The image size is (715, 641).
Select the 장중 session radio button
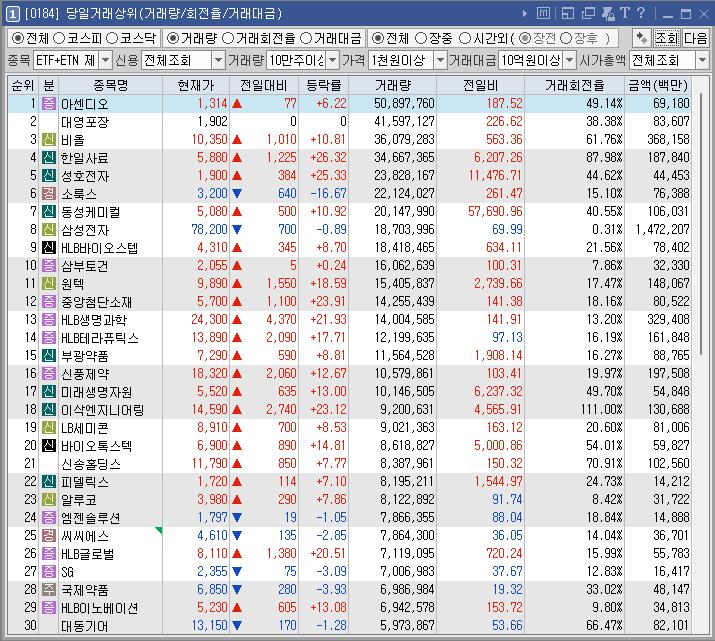(x=421, y=38)
